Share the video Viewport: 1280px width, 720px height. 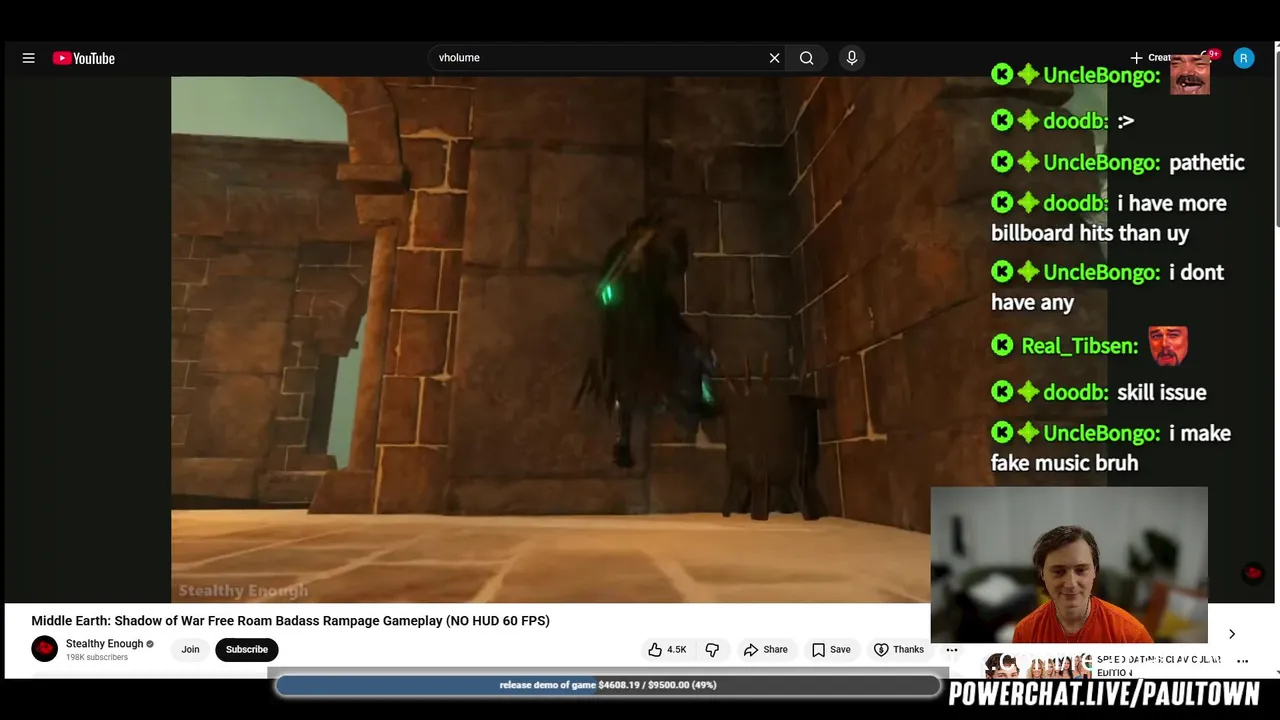(x=766, y=650)
